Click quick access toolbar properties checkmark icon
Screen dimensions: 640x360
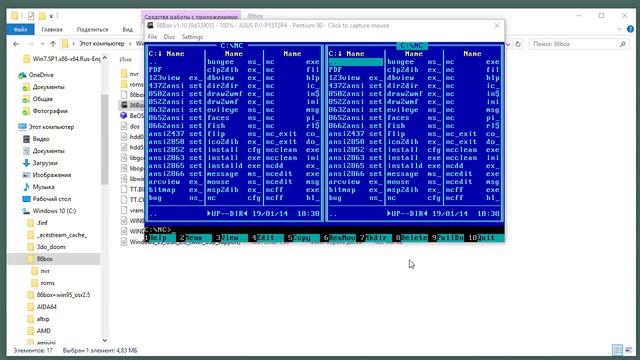click(x=31, y=16)
